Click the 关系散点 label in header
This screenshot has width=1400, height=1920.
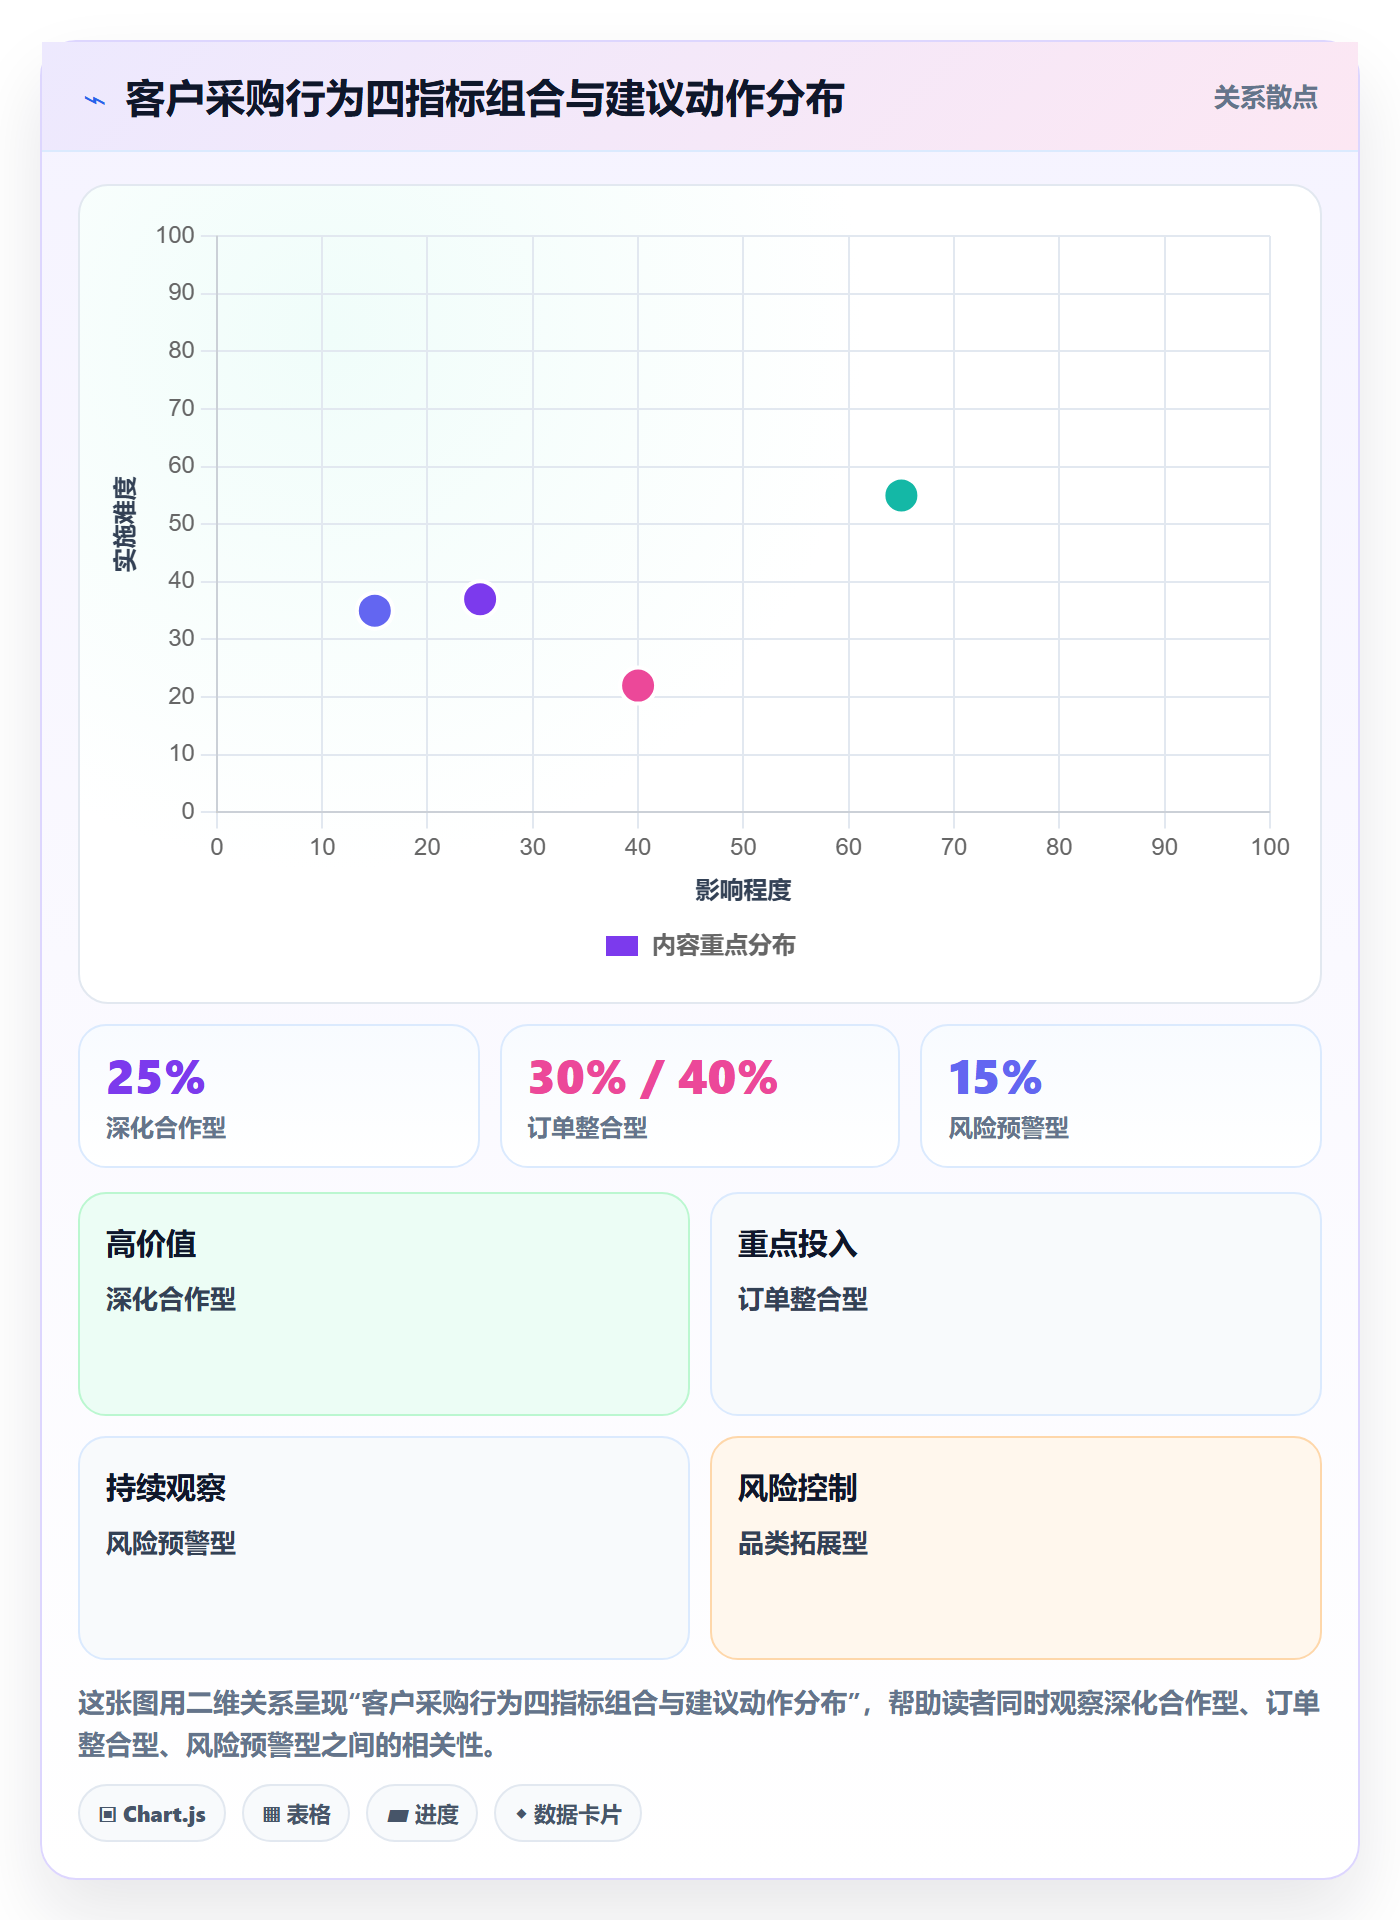click(x=1265, y=97)
